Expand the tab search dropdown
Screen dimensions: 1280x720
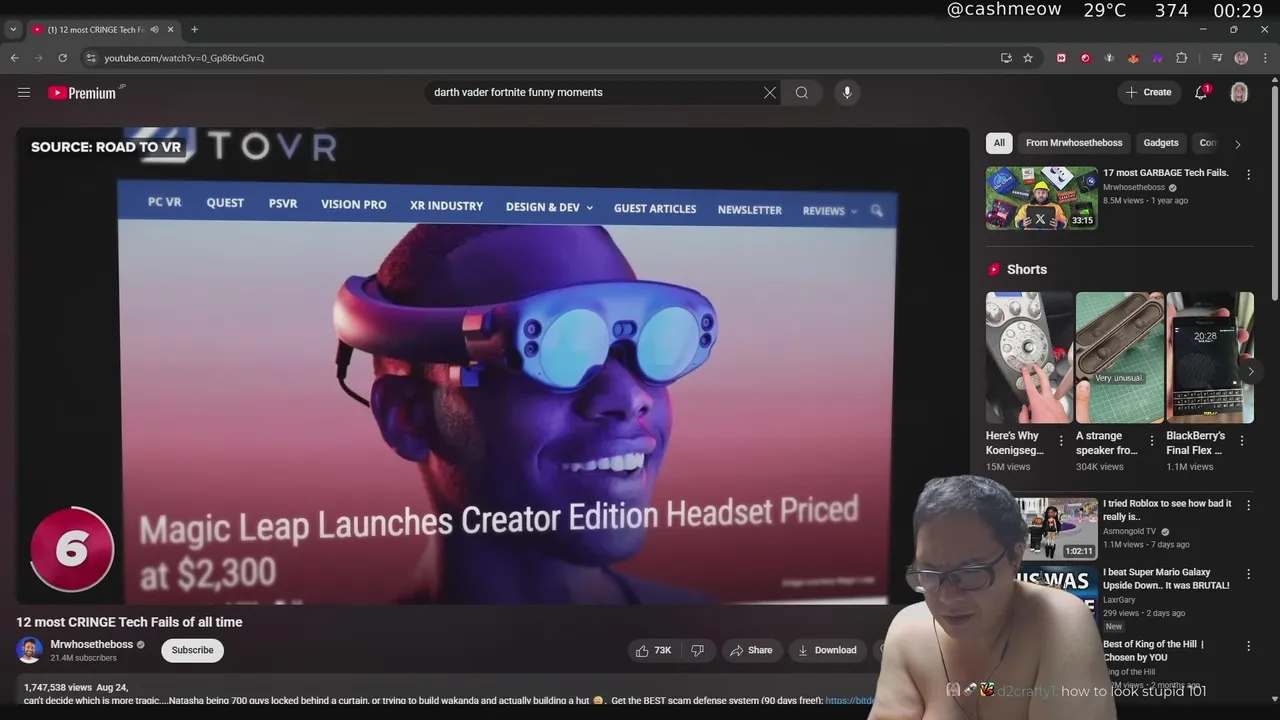click(x=13, y=29)
